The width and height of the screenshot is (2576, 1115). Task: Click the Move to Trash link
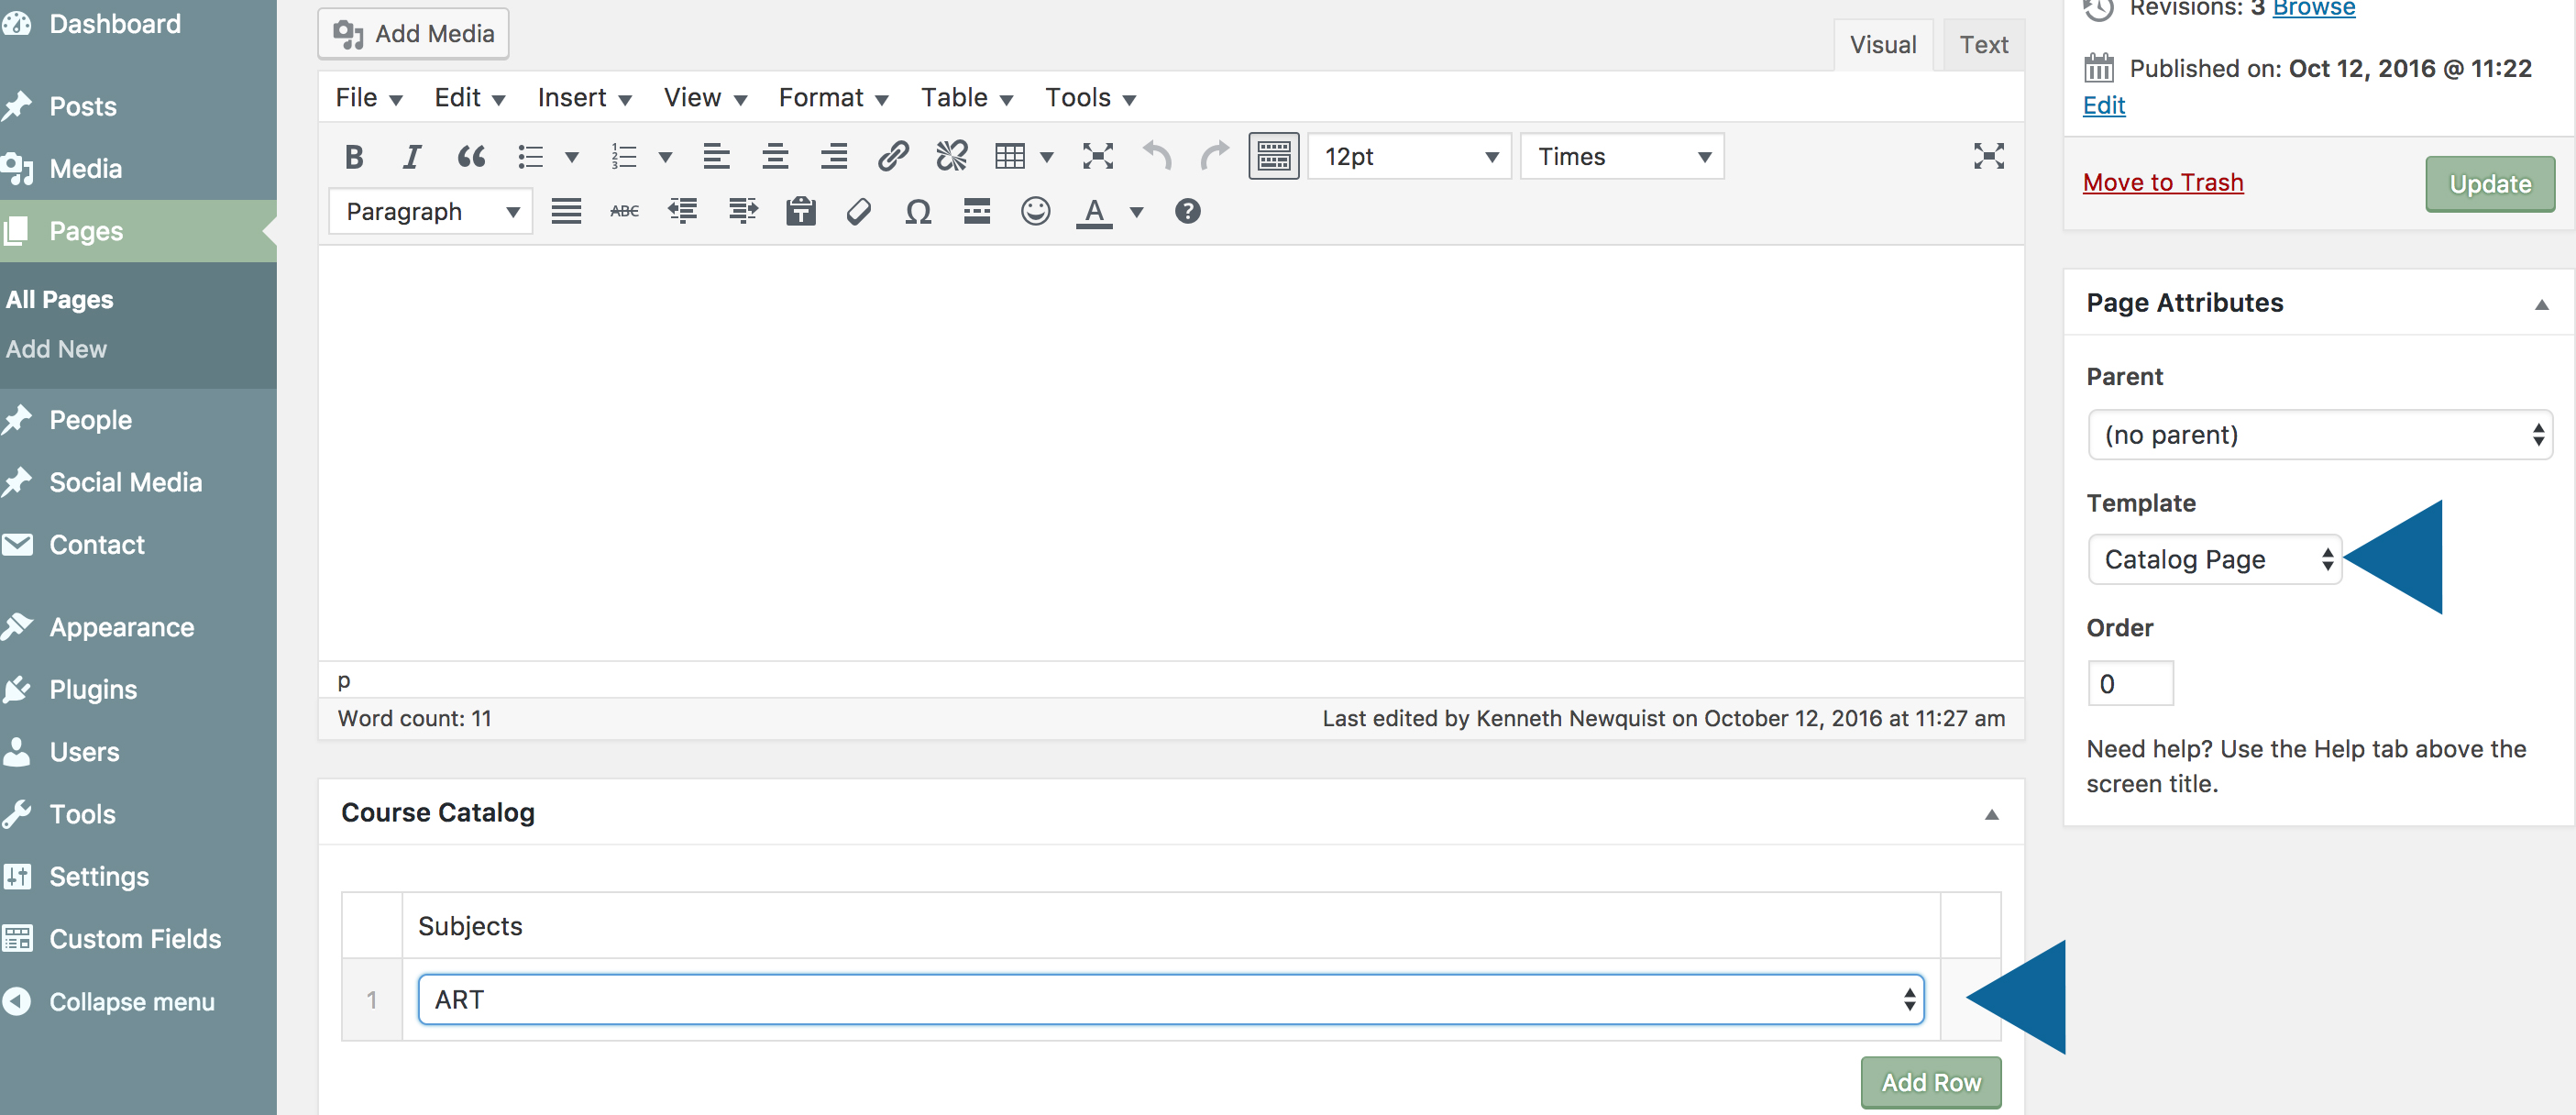click(2163, 182)
